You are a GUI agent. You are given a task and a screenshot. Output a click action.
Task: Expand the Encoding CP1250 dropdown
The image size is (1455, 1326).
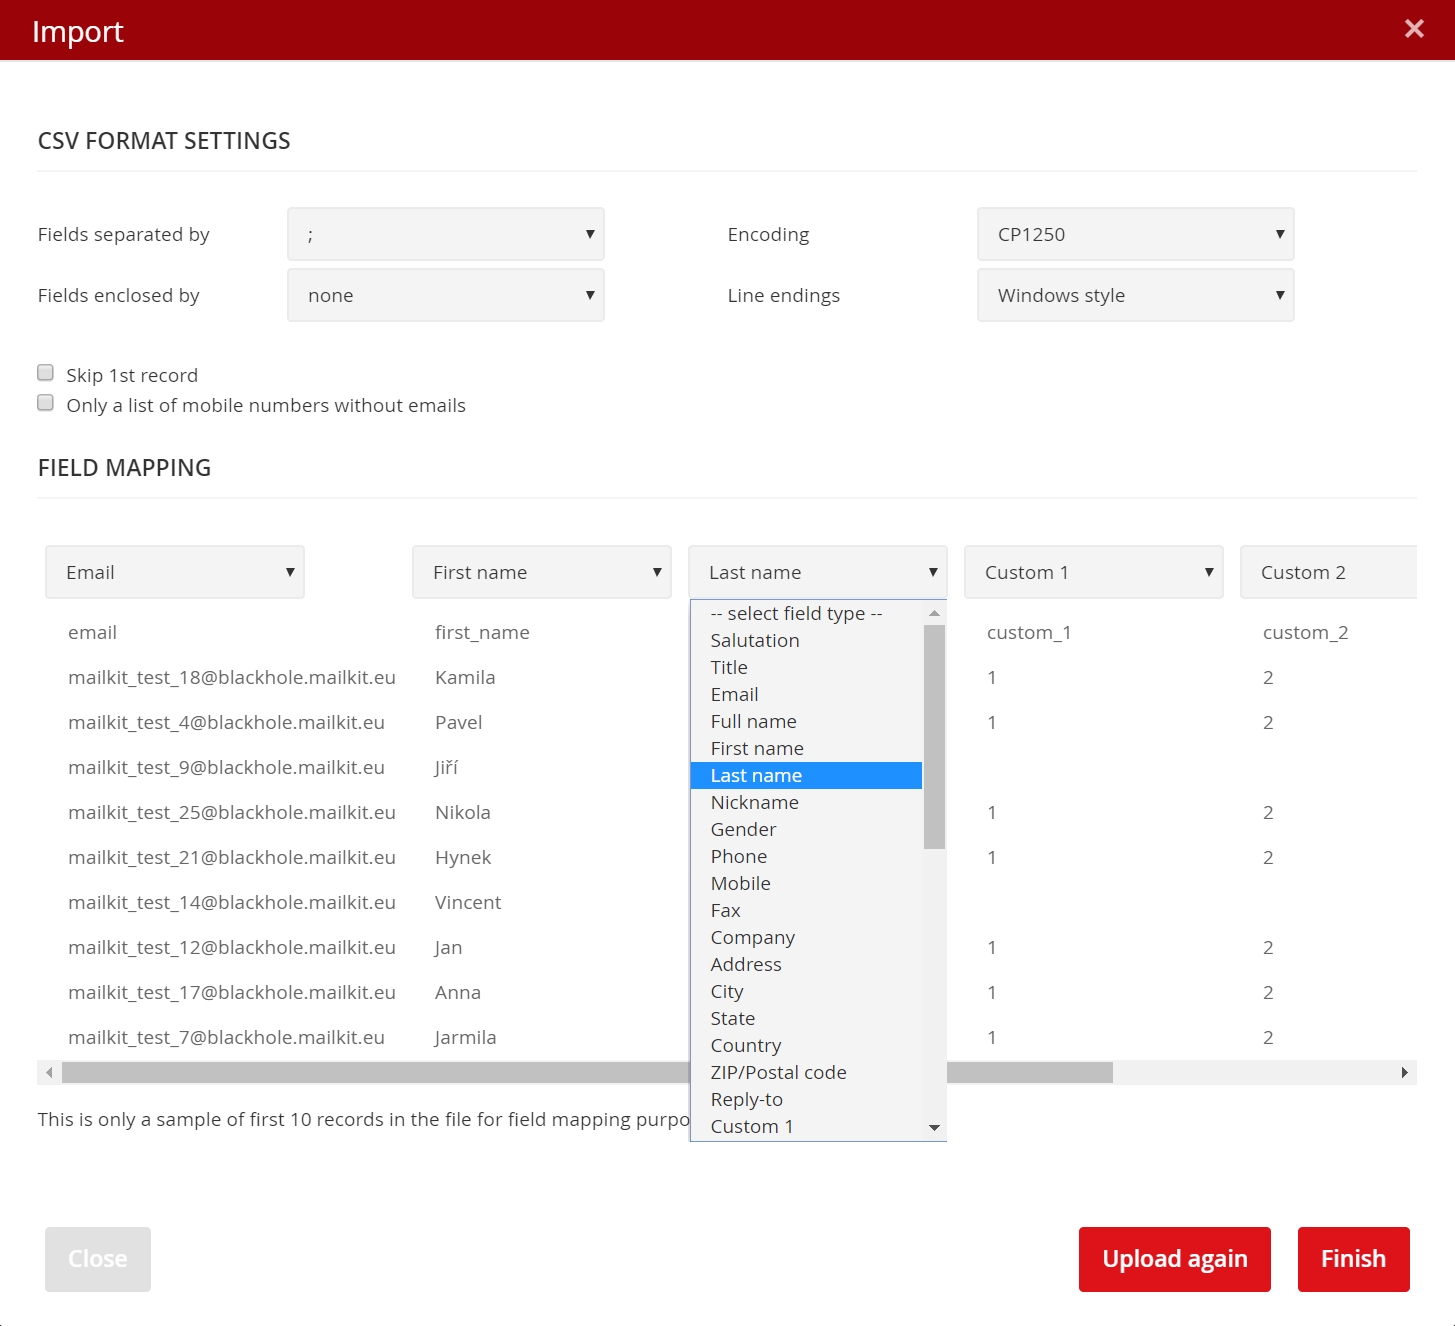(1135, 234)
